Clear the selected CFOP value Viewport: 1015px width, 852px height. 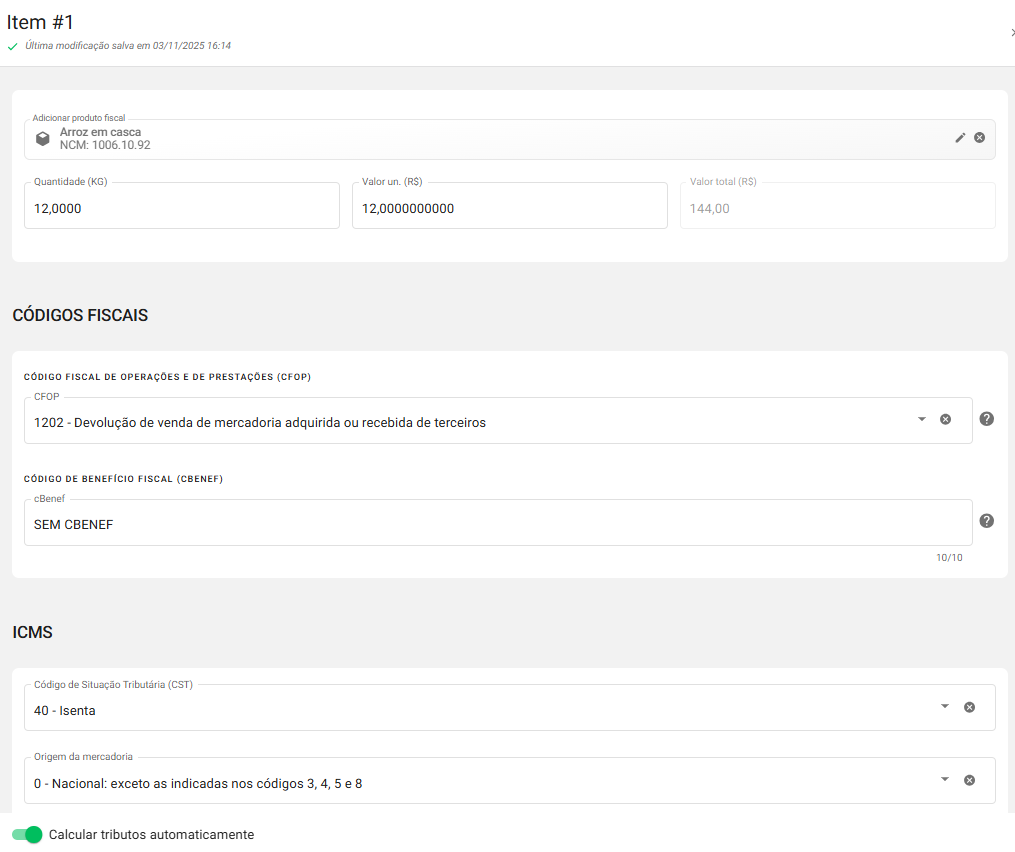(945, 419)
